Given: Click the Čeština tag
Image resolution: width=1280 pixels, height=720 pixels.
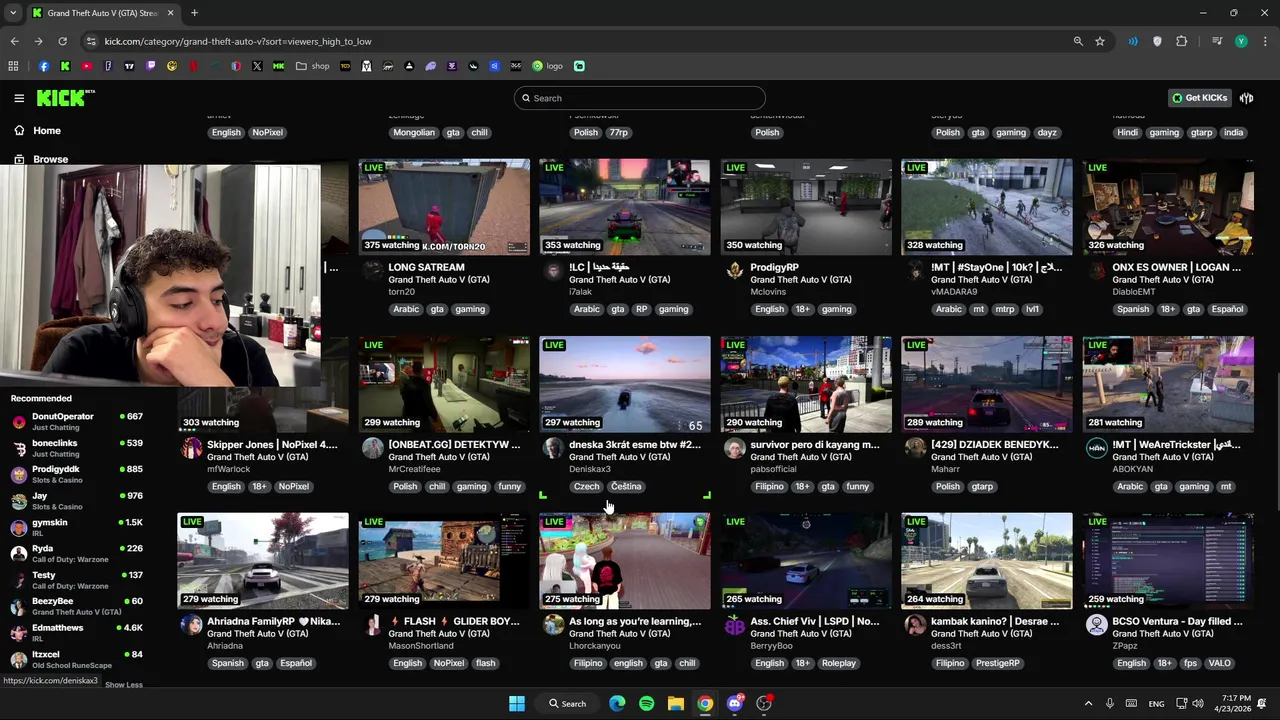Looking at the screenshot, I should point(626,486).
